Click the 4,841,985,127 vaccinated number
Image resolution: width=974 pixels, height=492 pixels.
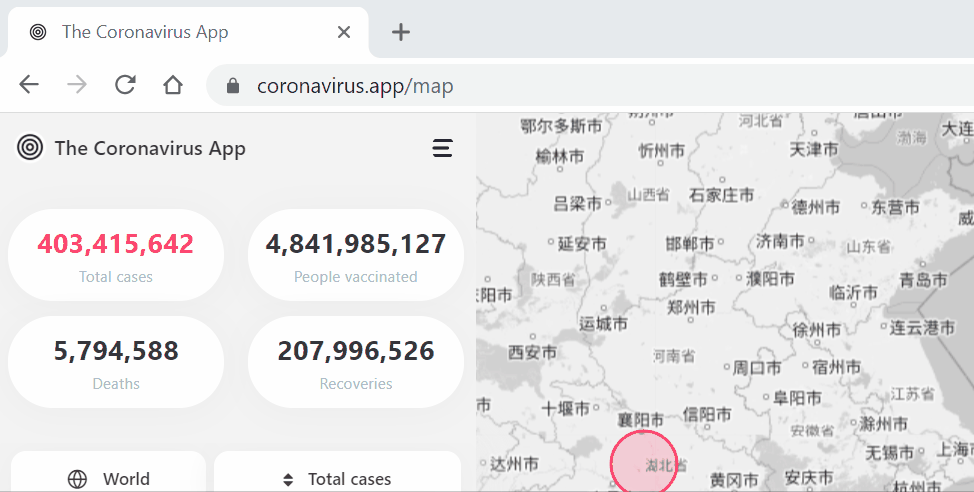coord(356,244)
